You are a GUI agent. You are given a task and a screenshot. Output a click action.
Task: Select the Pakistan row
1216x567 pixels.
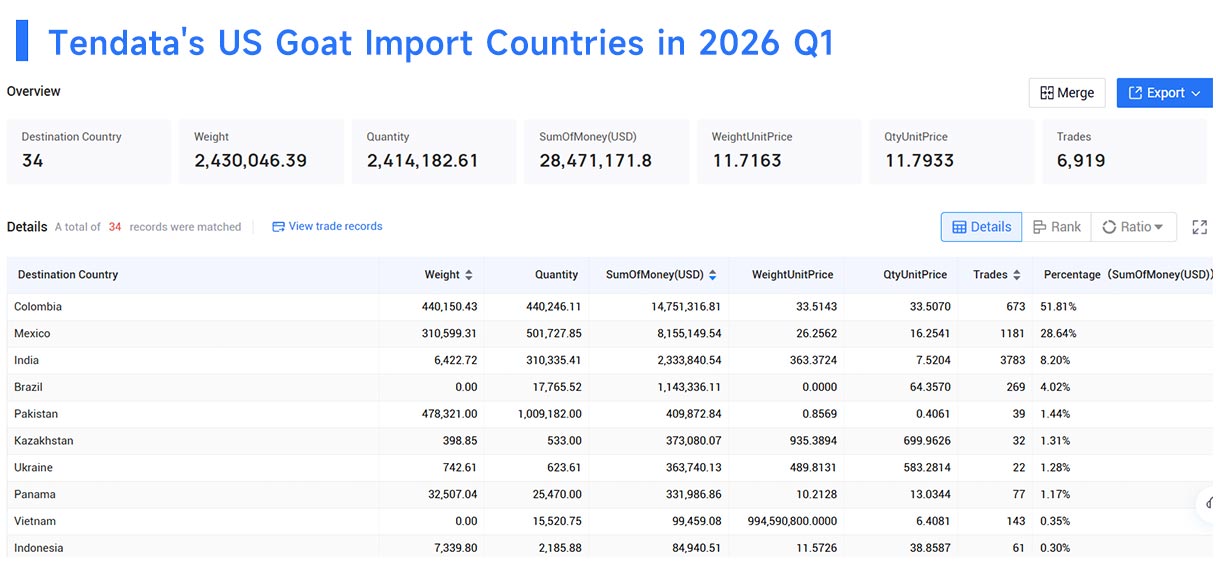click(x=608, y=414)
